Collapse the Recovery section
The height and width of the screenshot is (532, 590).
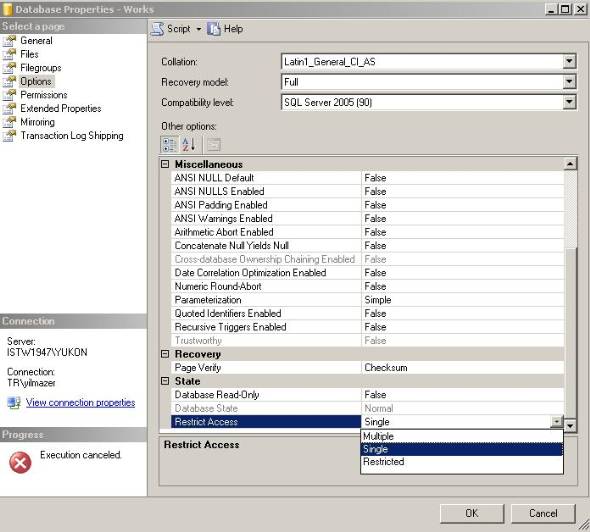point(165,354)
